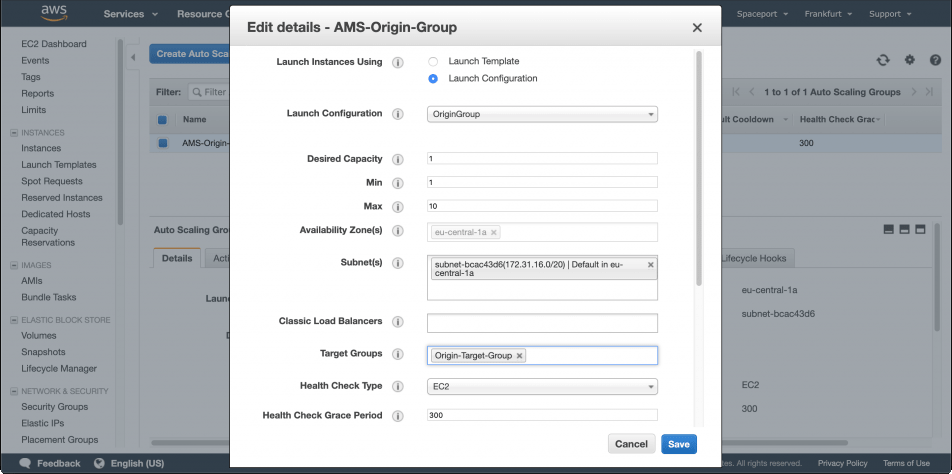Viewport: 952px width, 474px height.
Task: Collapse the IMAGES sidebar section
Action: (x=14, y=265)
